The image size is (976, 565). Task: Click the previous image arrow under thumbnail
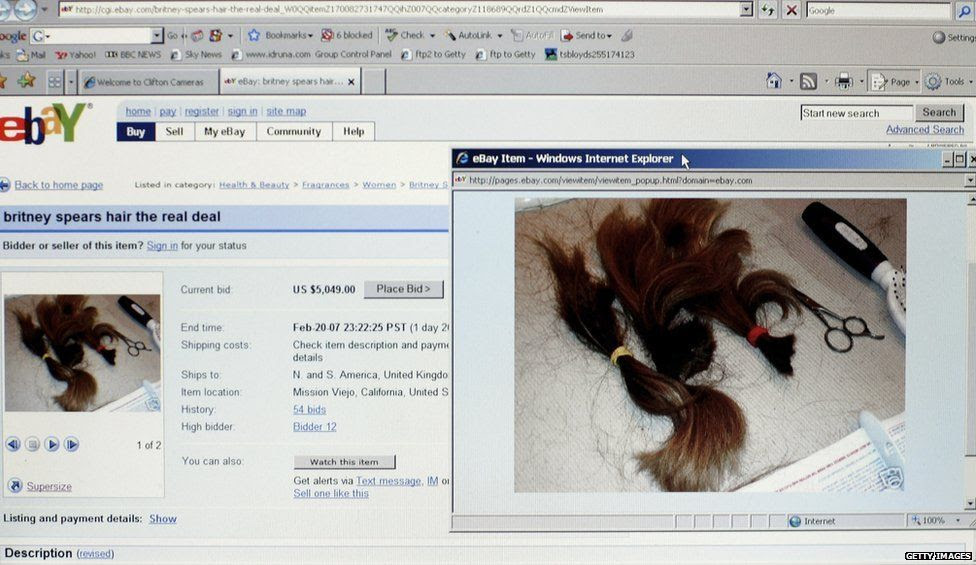pos(13,444)
